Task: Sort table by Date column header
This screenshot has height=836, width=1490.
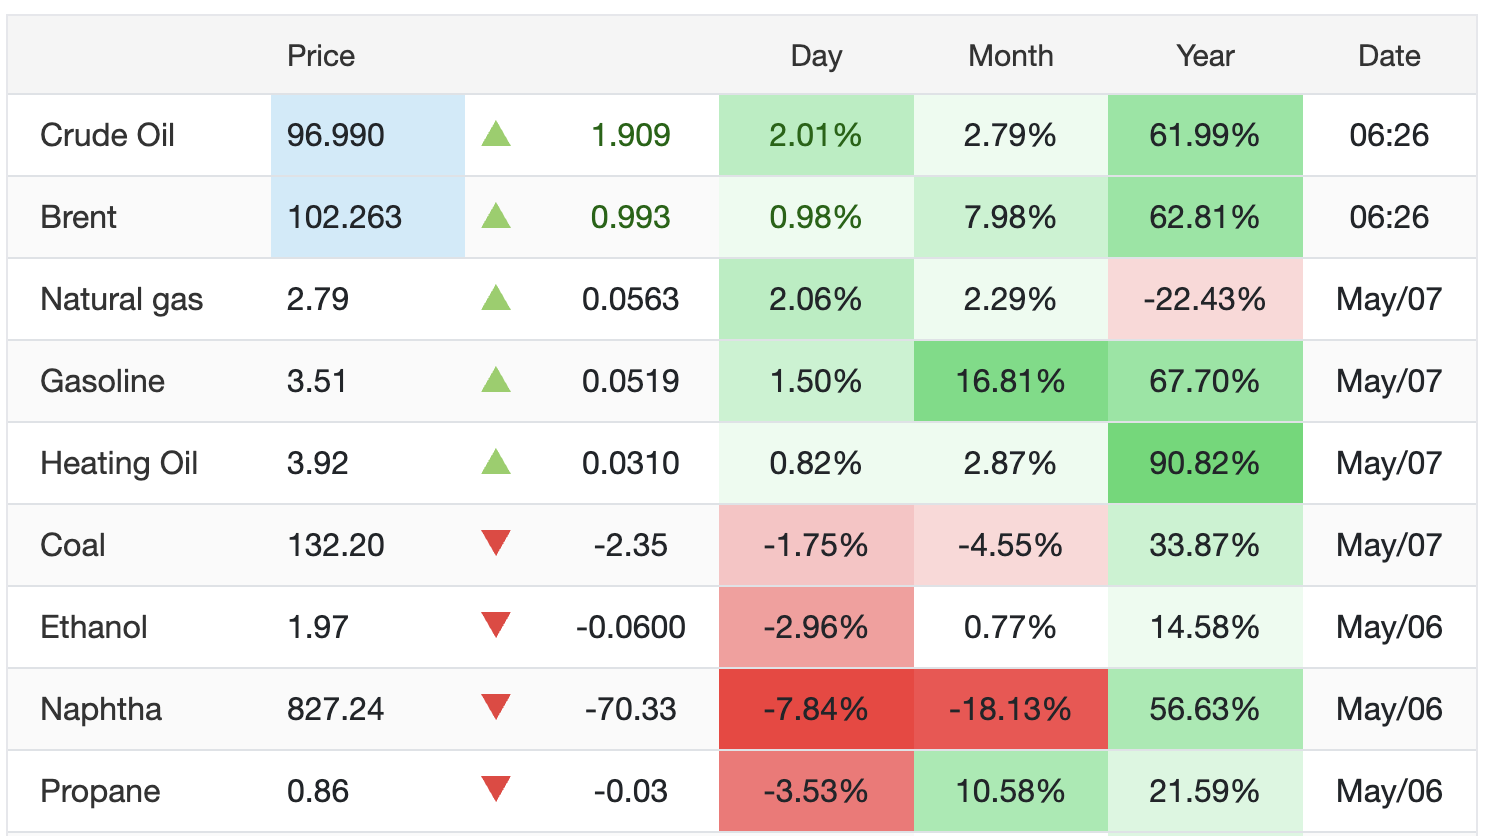Action: 1389,56
